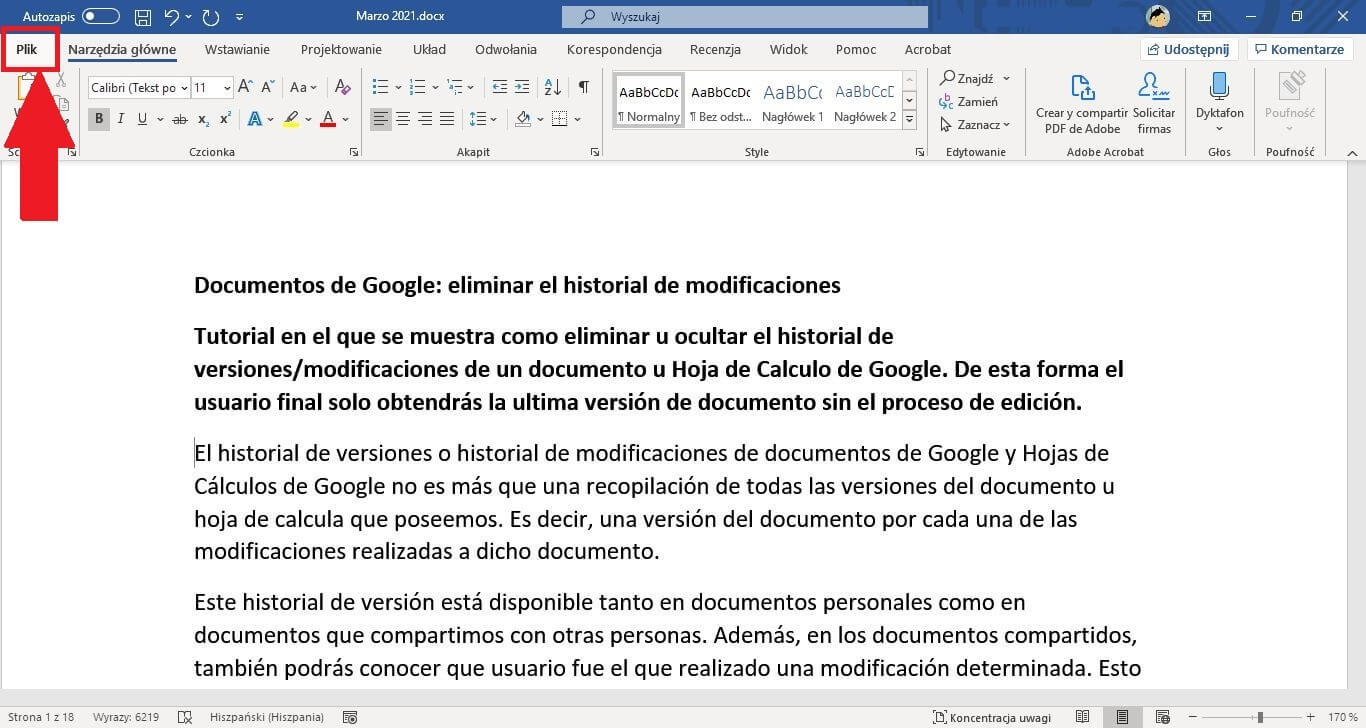Click the Redo arrow icon
Image resolution: width=1366 pixels, height=728 pixels.
point(210,17)
